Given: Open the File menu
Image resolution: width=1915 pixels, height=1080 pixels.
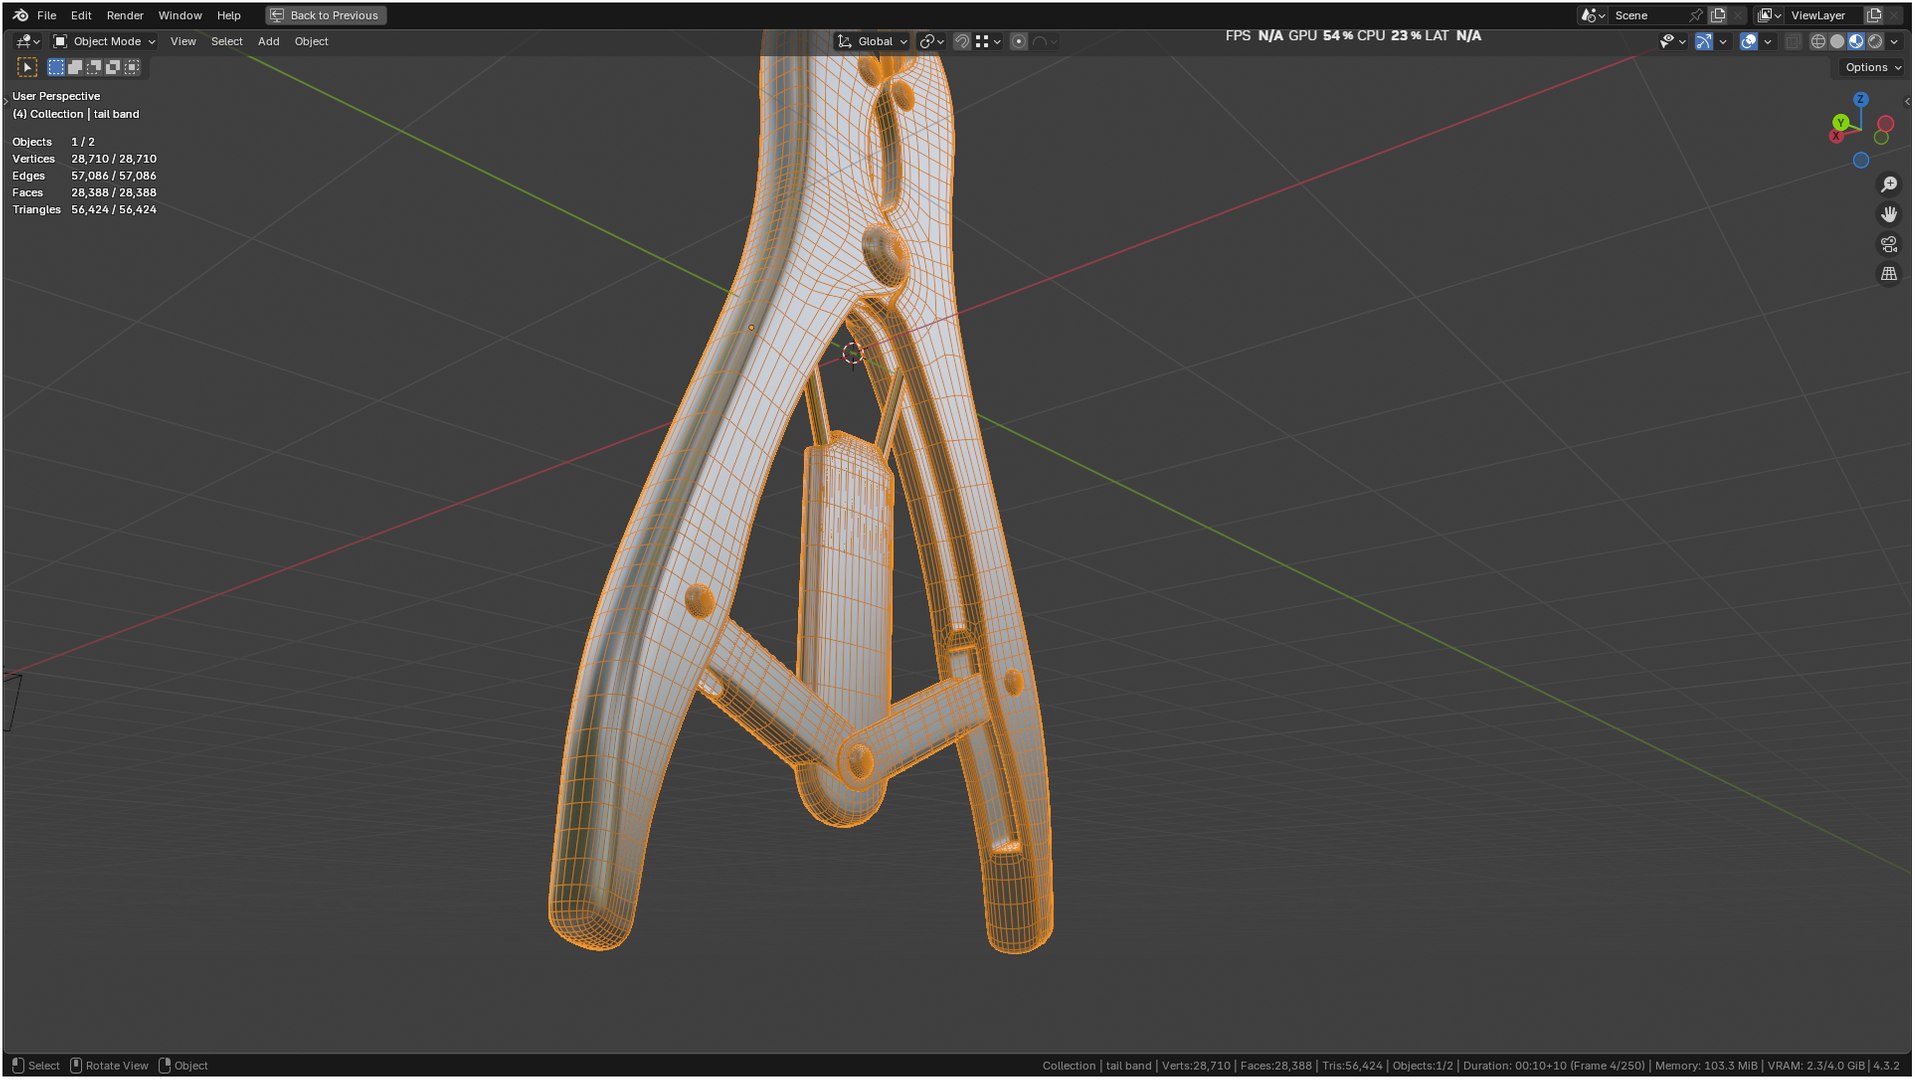Looking at the screenshot, I should (46, 15).
